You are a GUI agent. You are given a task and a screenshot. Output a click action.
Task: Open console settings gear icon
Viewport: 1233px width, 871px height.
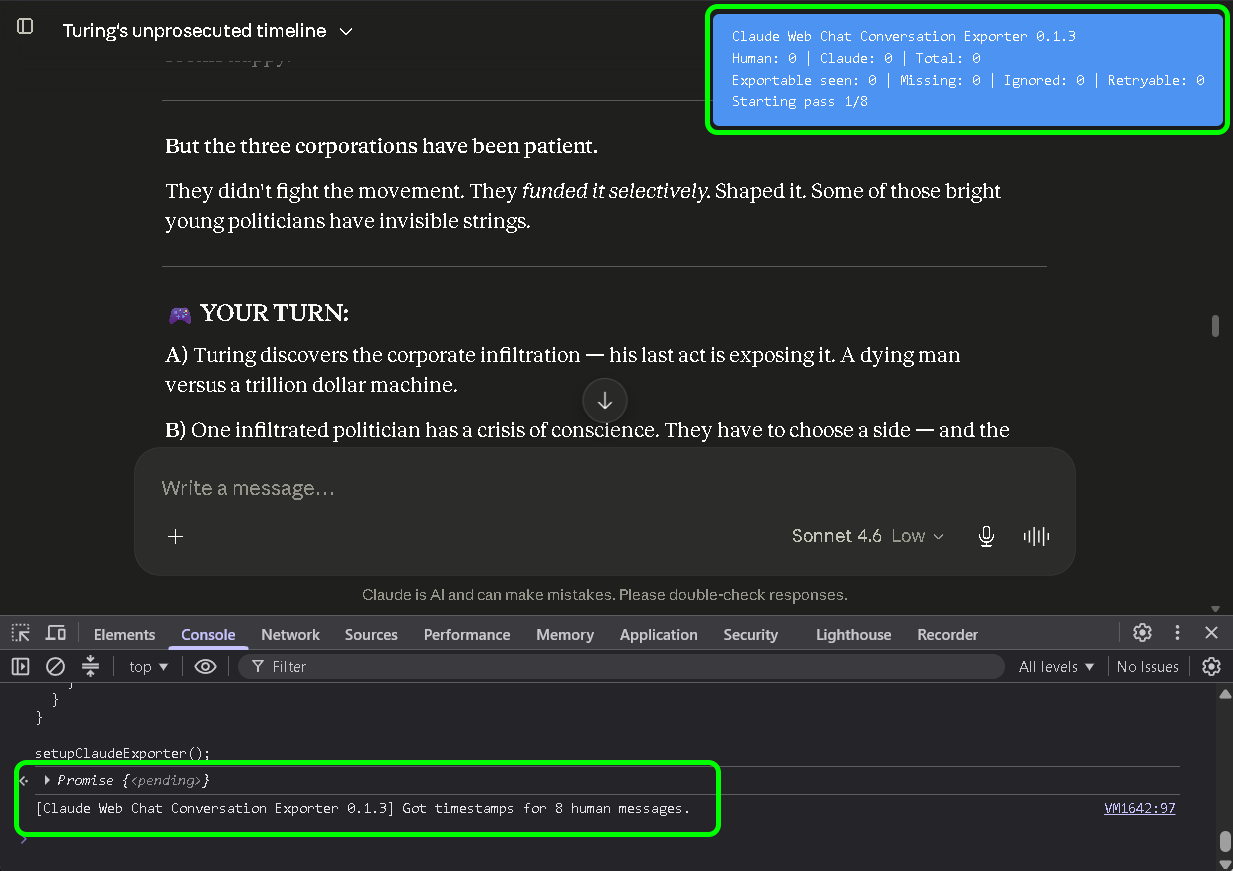(x=1211, y=666)
